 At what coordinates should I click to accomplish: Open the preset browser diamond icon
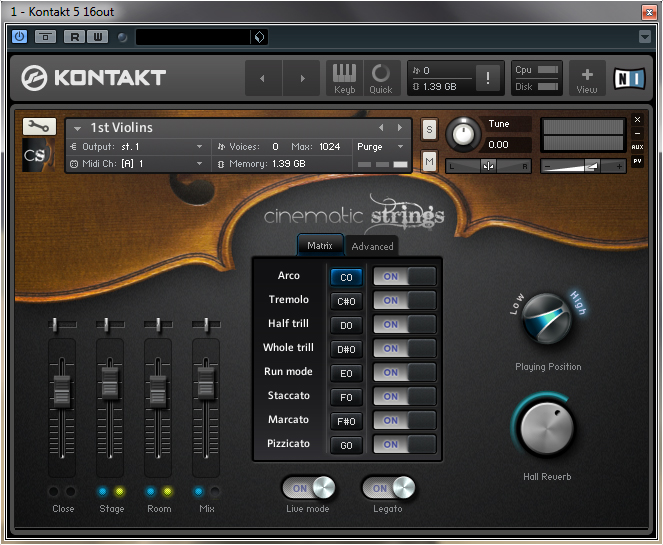(259, 37)
